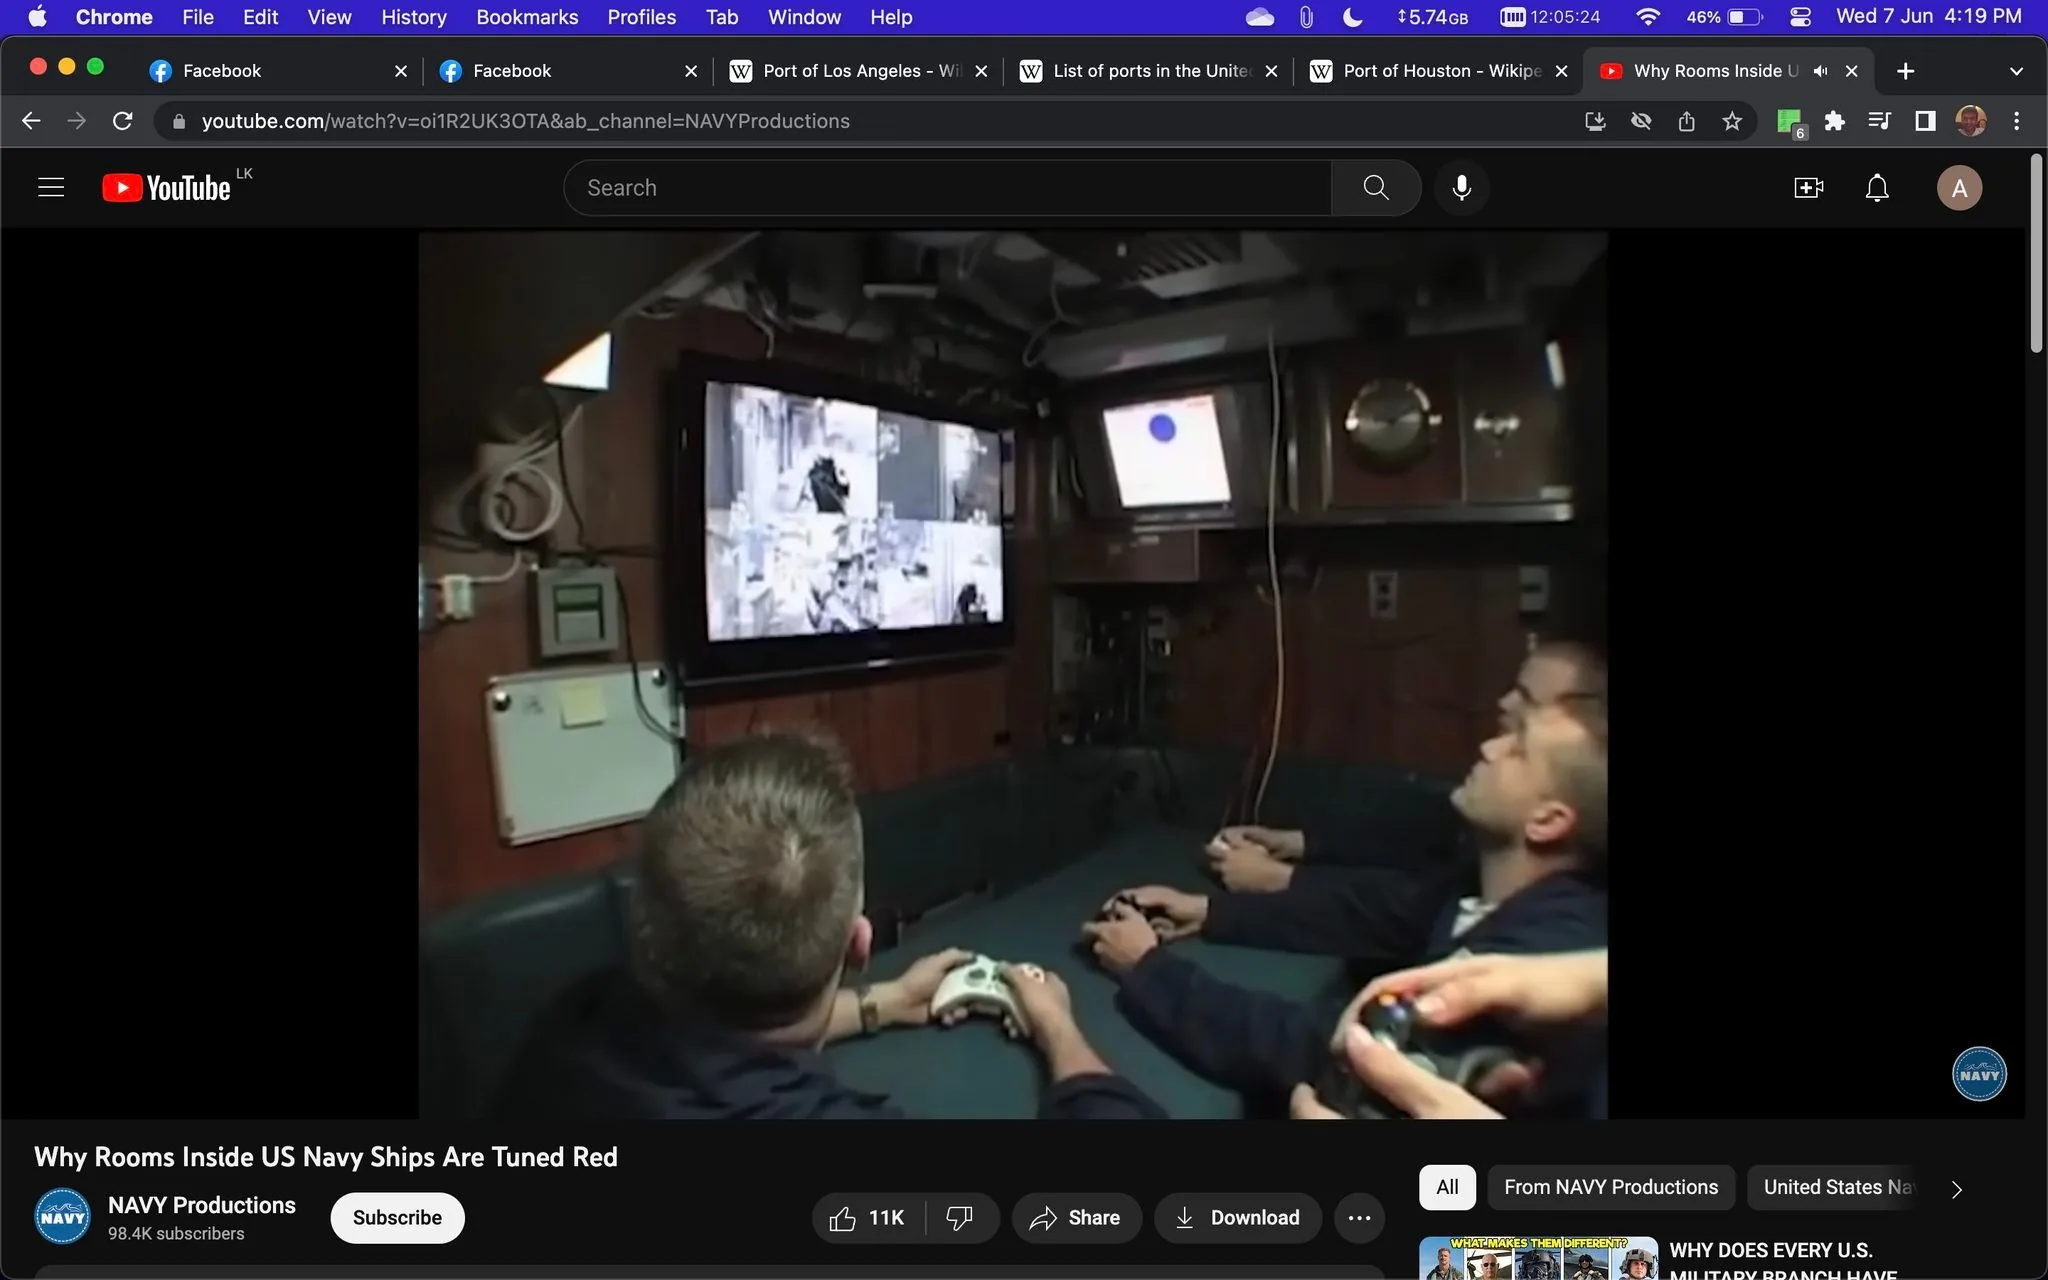The width and height of the screenshot is (2048, 1280).
Task: Open YouTube notifications bell
Action: [1875, 187]
